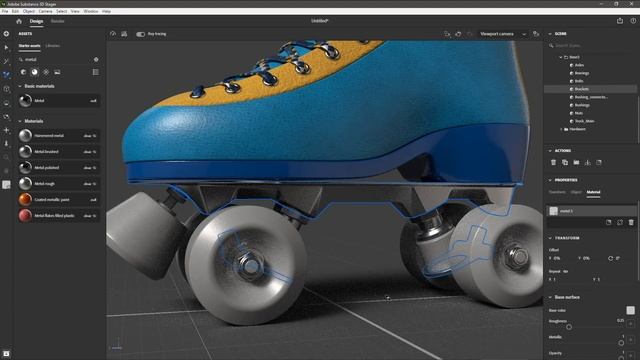Select the metal 1 material entry
The image size is (640, 360).
pyautogui.click(x=591, y=211)
